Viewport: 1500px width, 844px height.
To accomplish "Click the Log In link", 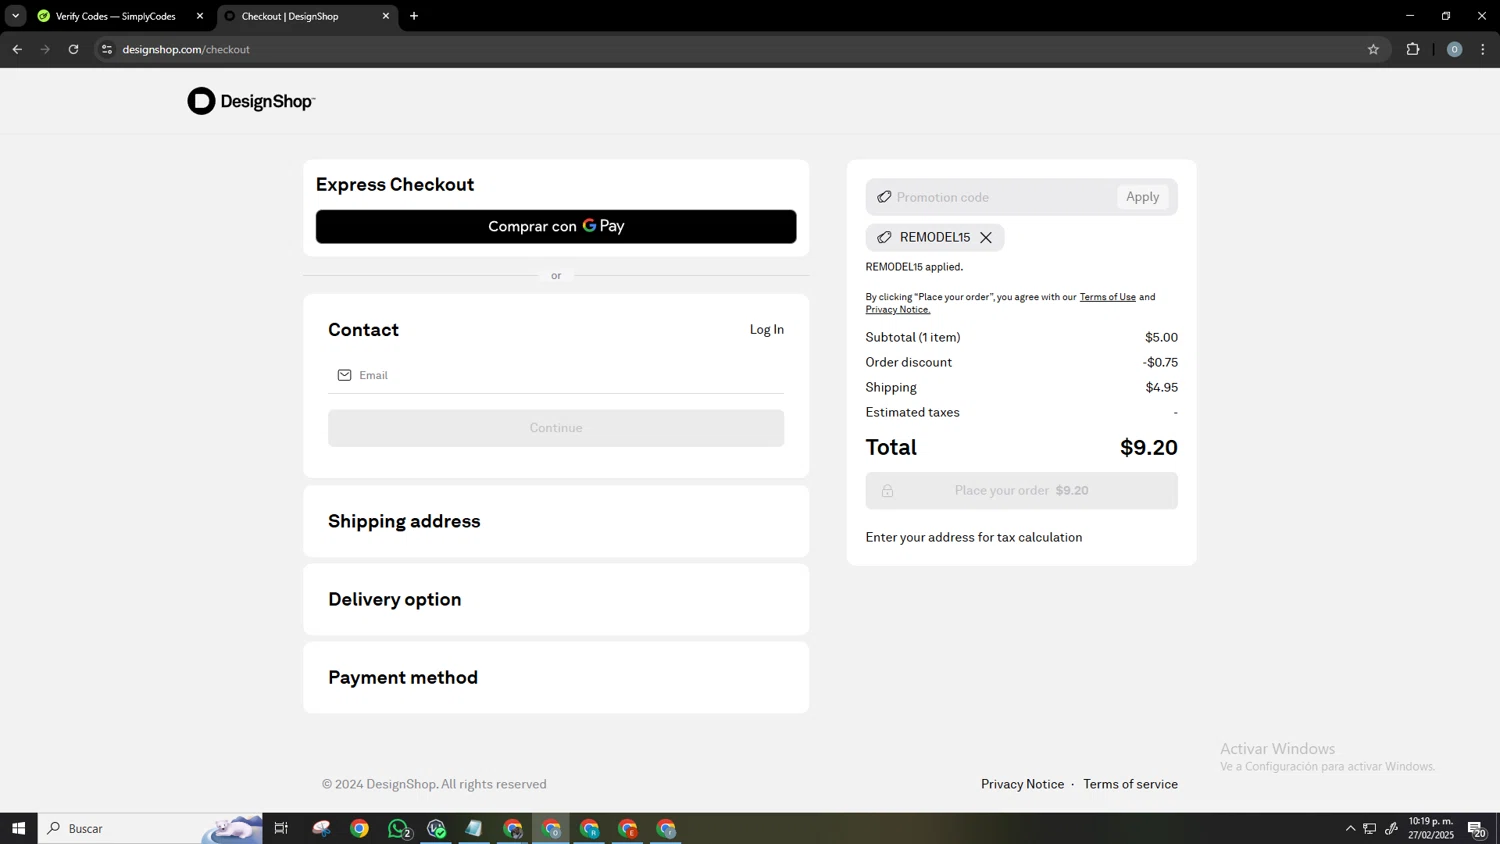I will pyautogui.click(x=767, y=329).
